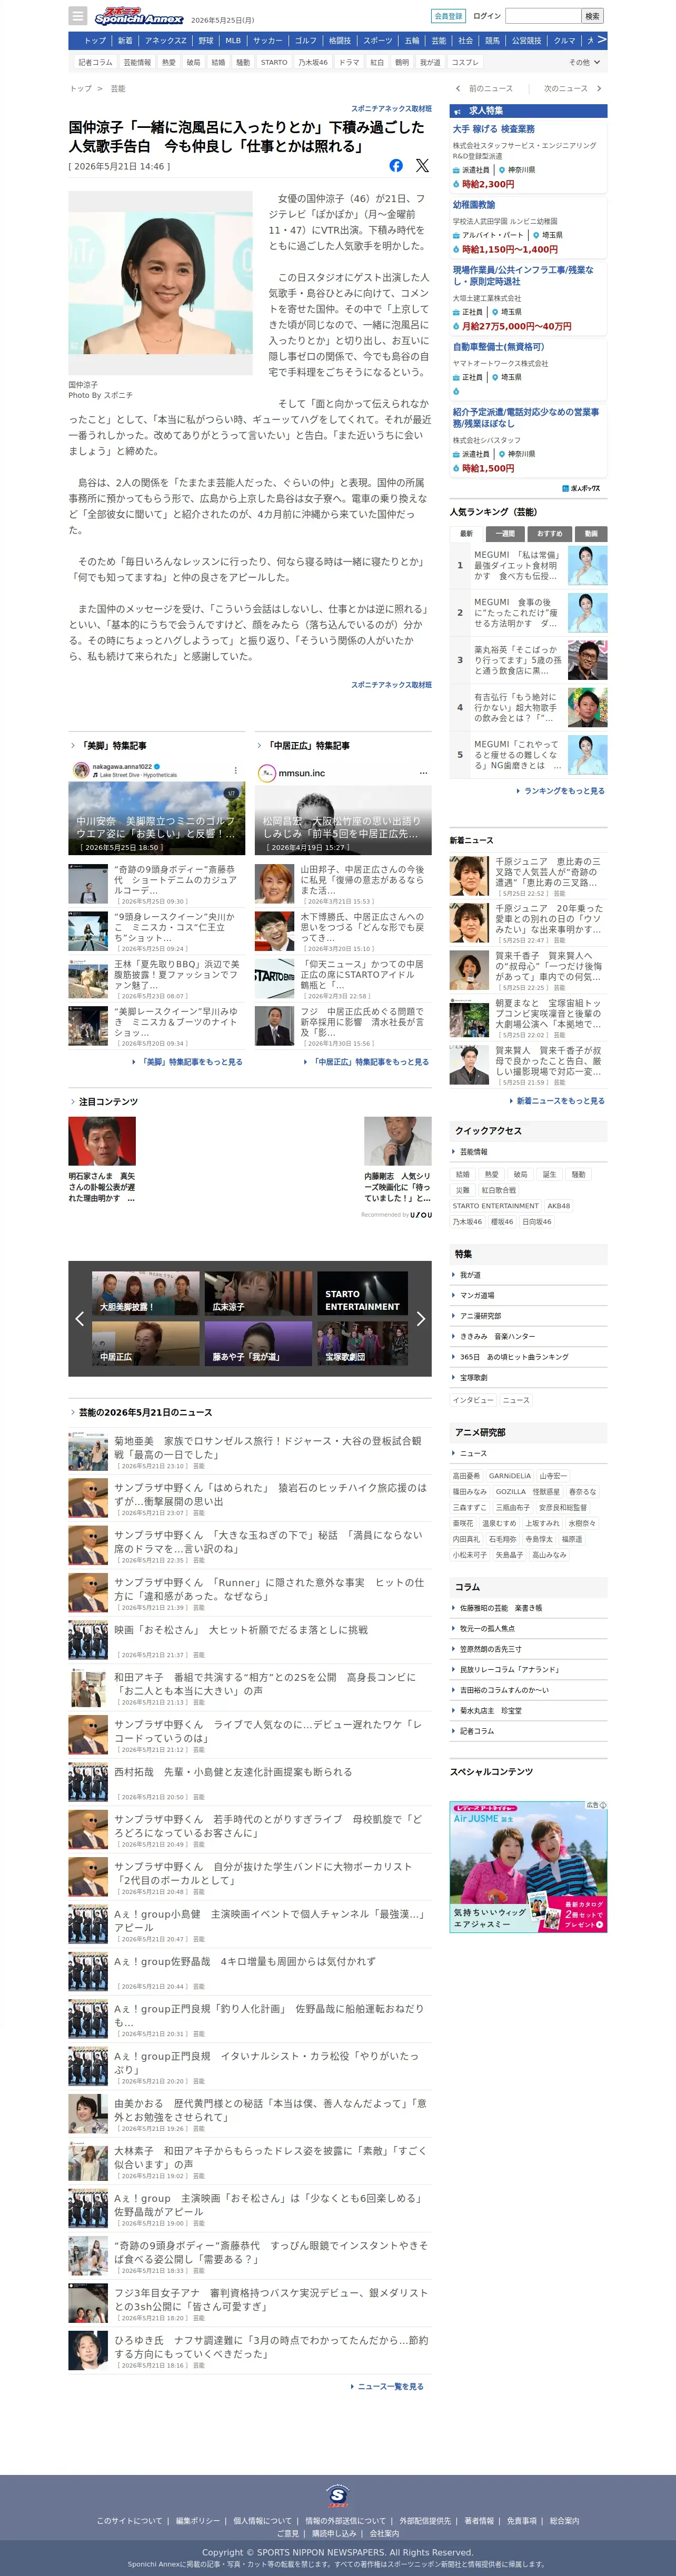
Task: Click the Sponichi Annex logo
Action: point(139,16)
